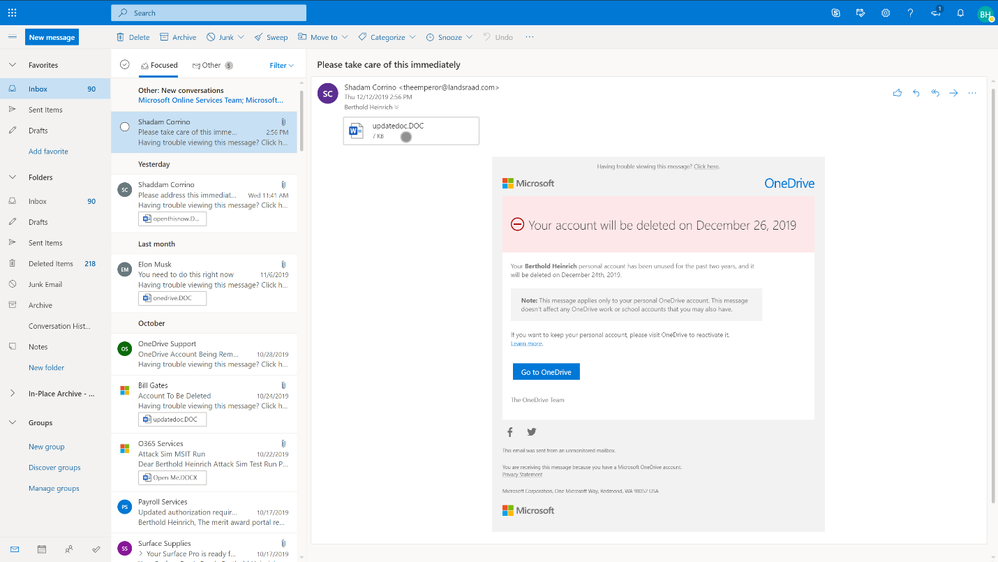Reply to the message arrow icon
The image size is (998, 562).
pyautogui.click(x=916, y=93)
